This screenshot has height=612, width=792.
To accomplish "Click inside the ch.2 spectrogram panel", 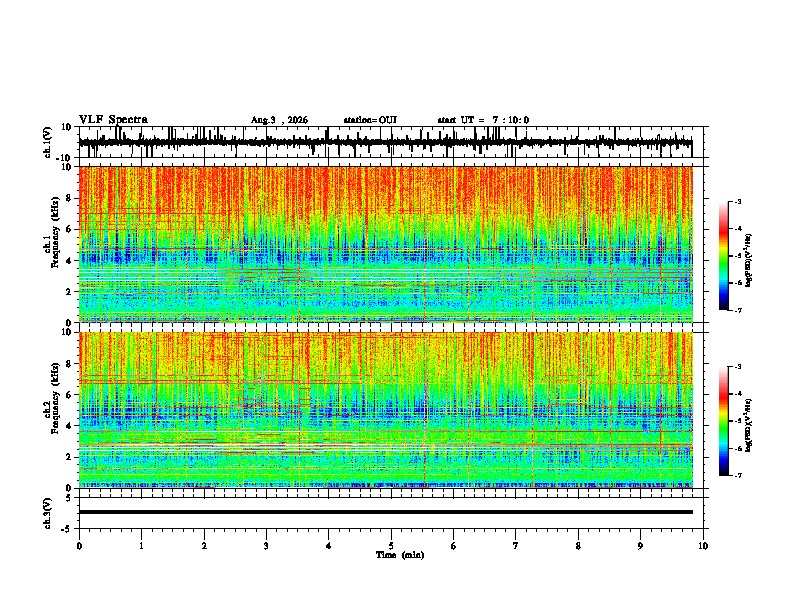I will [x=385, y=410].
